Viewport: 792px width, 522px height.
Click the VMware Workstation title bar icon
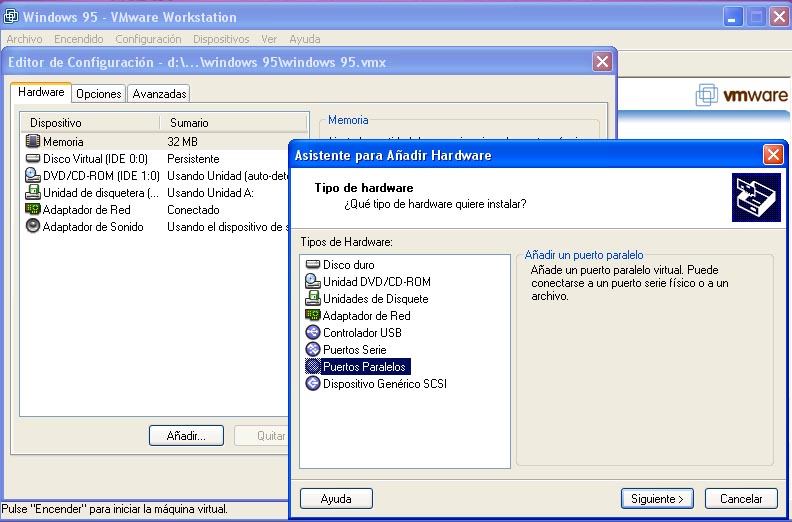pos(11,17)
